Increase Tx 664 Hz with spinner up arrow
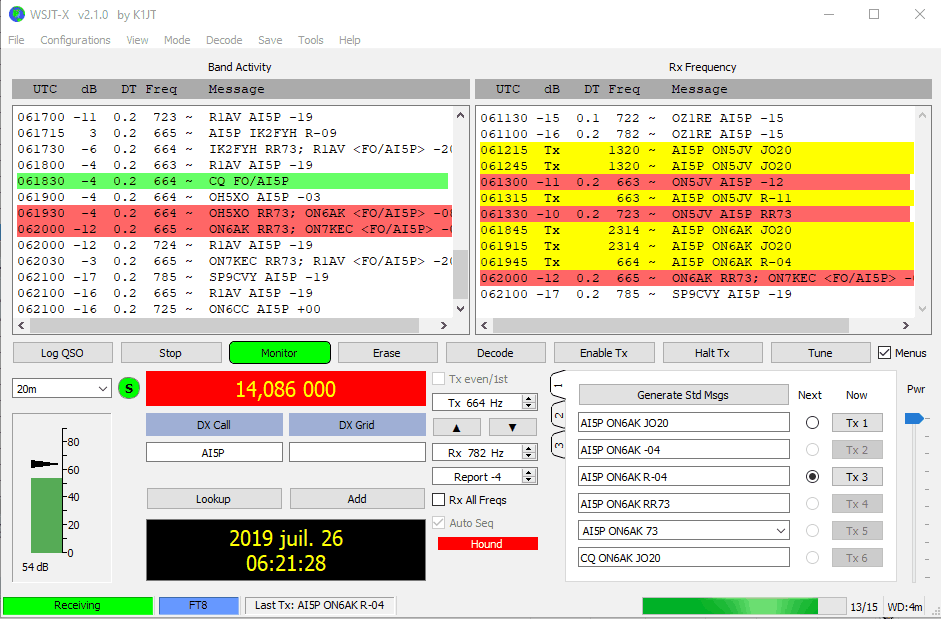Screen dimensions: 941x619 (529, 399)
